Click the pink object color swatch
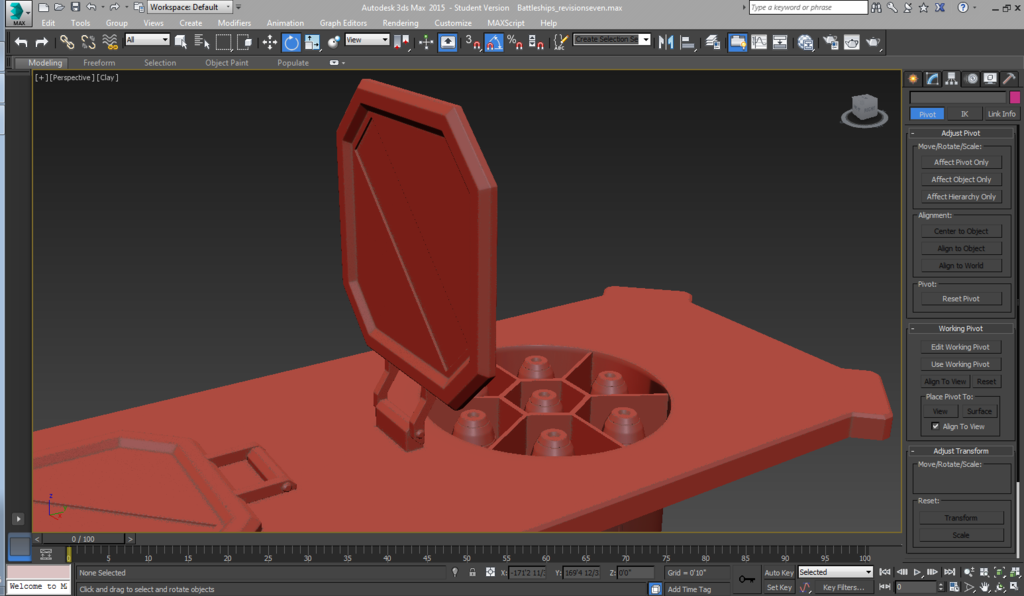This screenshot has height=596, width=1024. point(1014,98)
